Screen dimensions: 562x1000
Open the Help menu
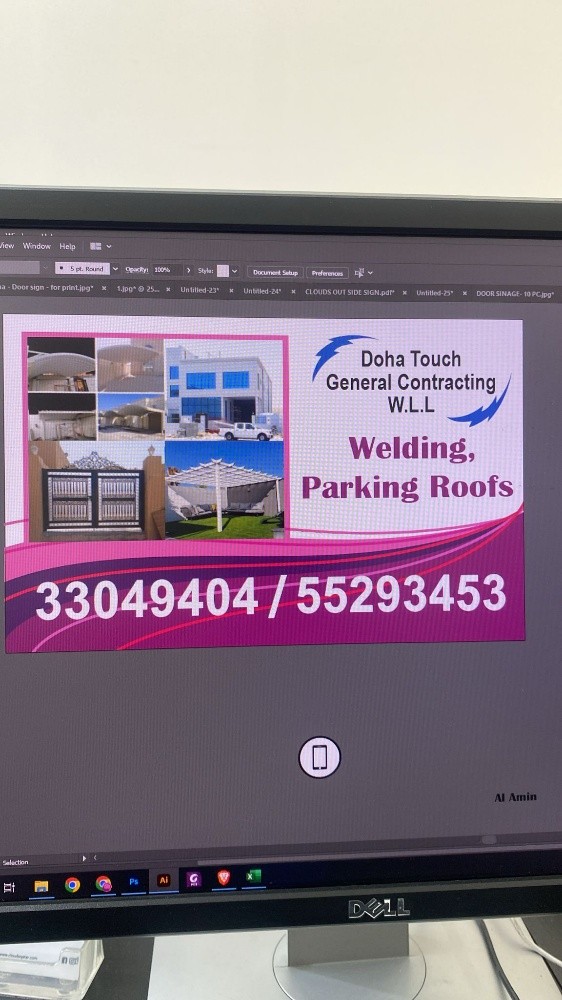pos(68,246)
